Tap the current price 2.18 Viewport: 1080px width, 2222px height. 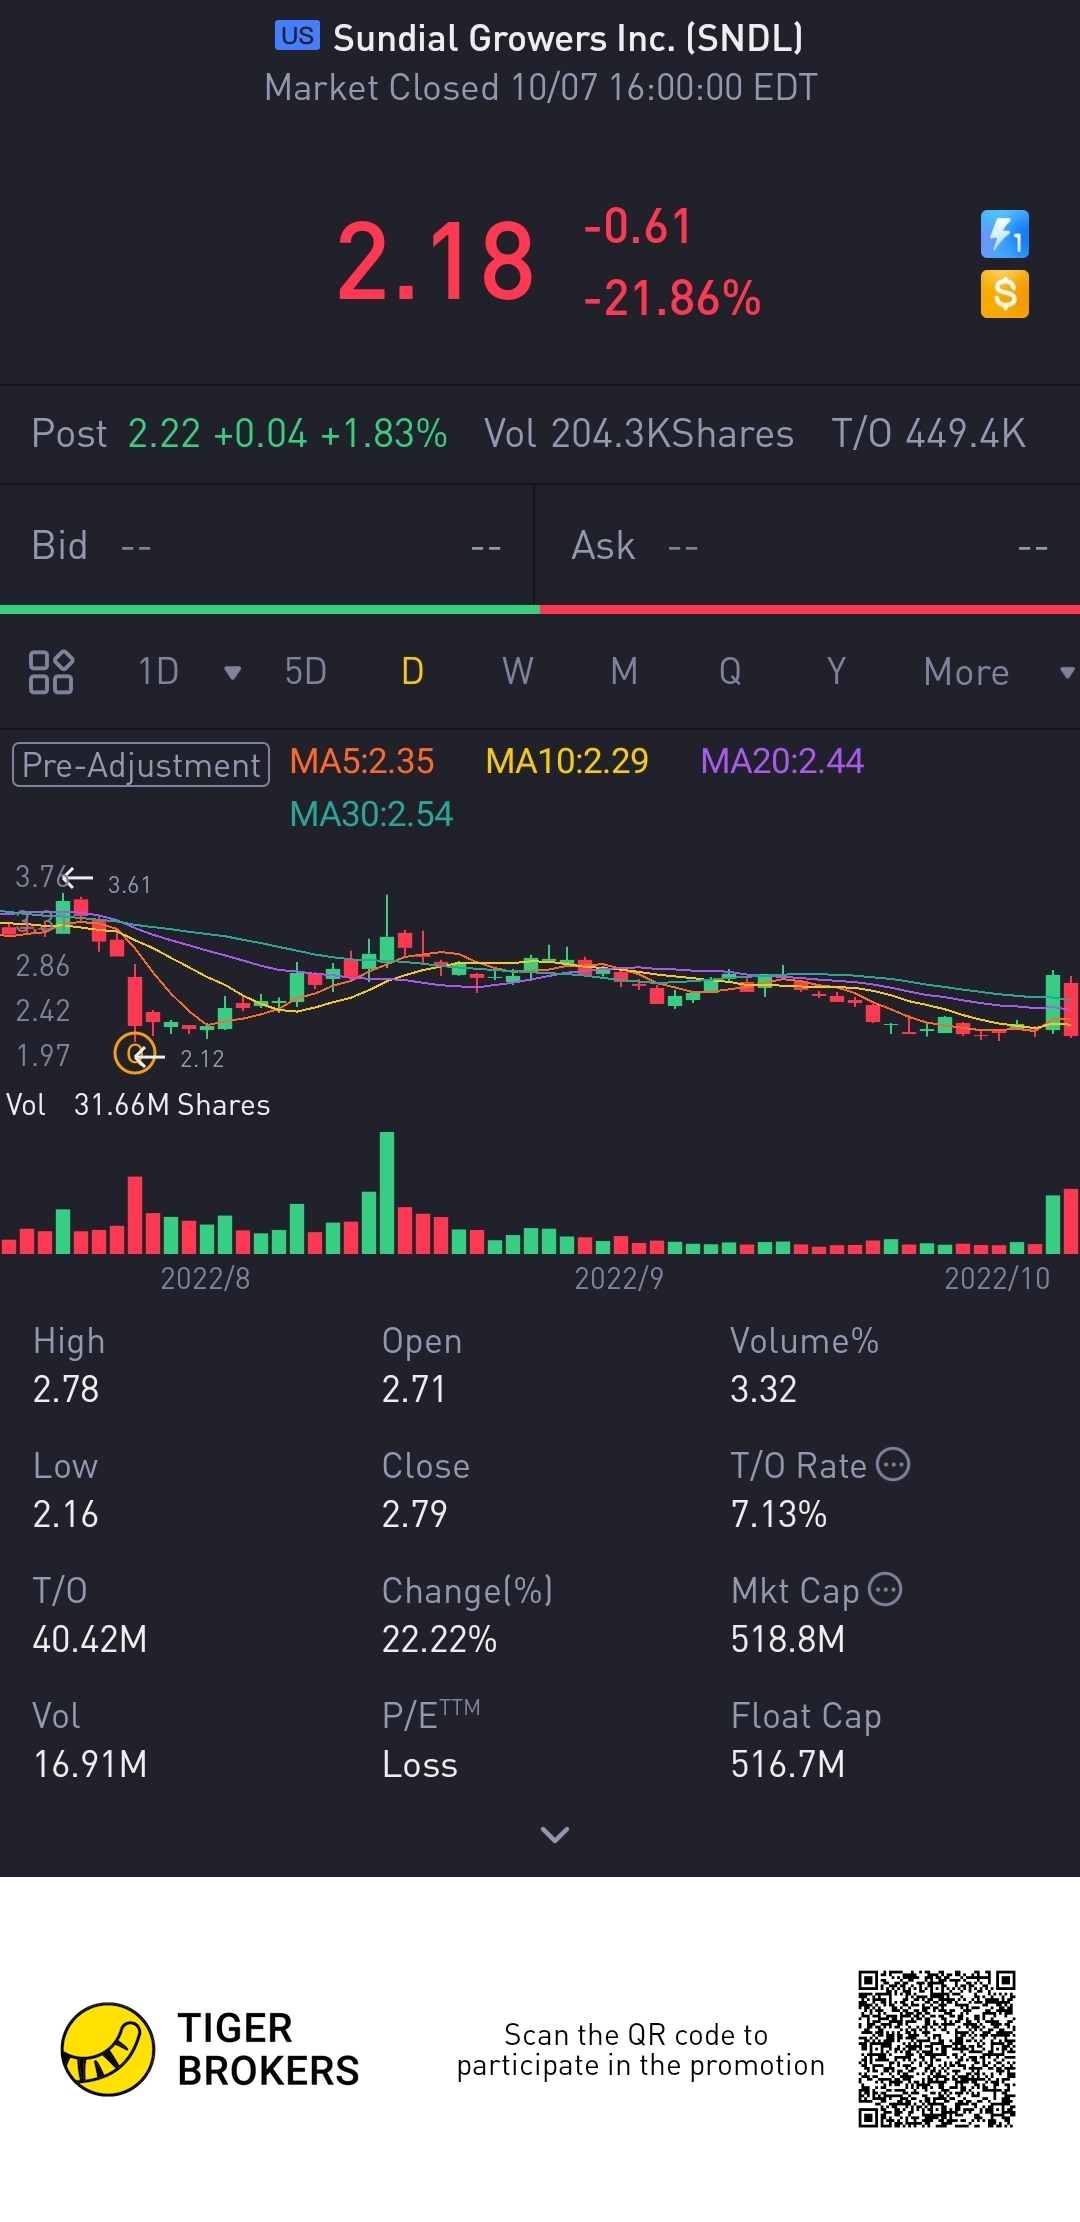coord(436,262)
